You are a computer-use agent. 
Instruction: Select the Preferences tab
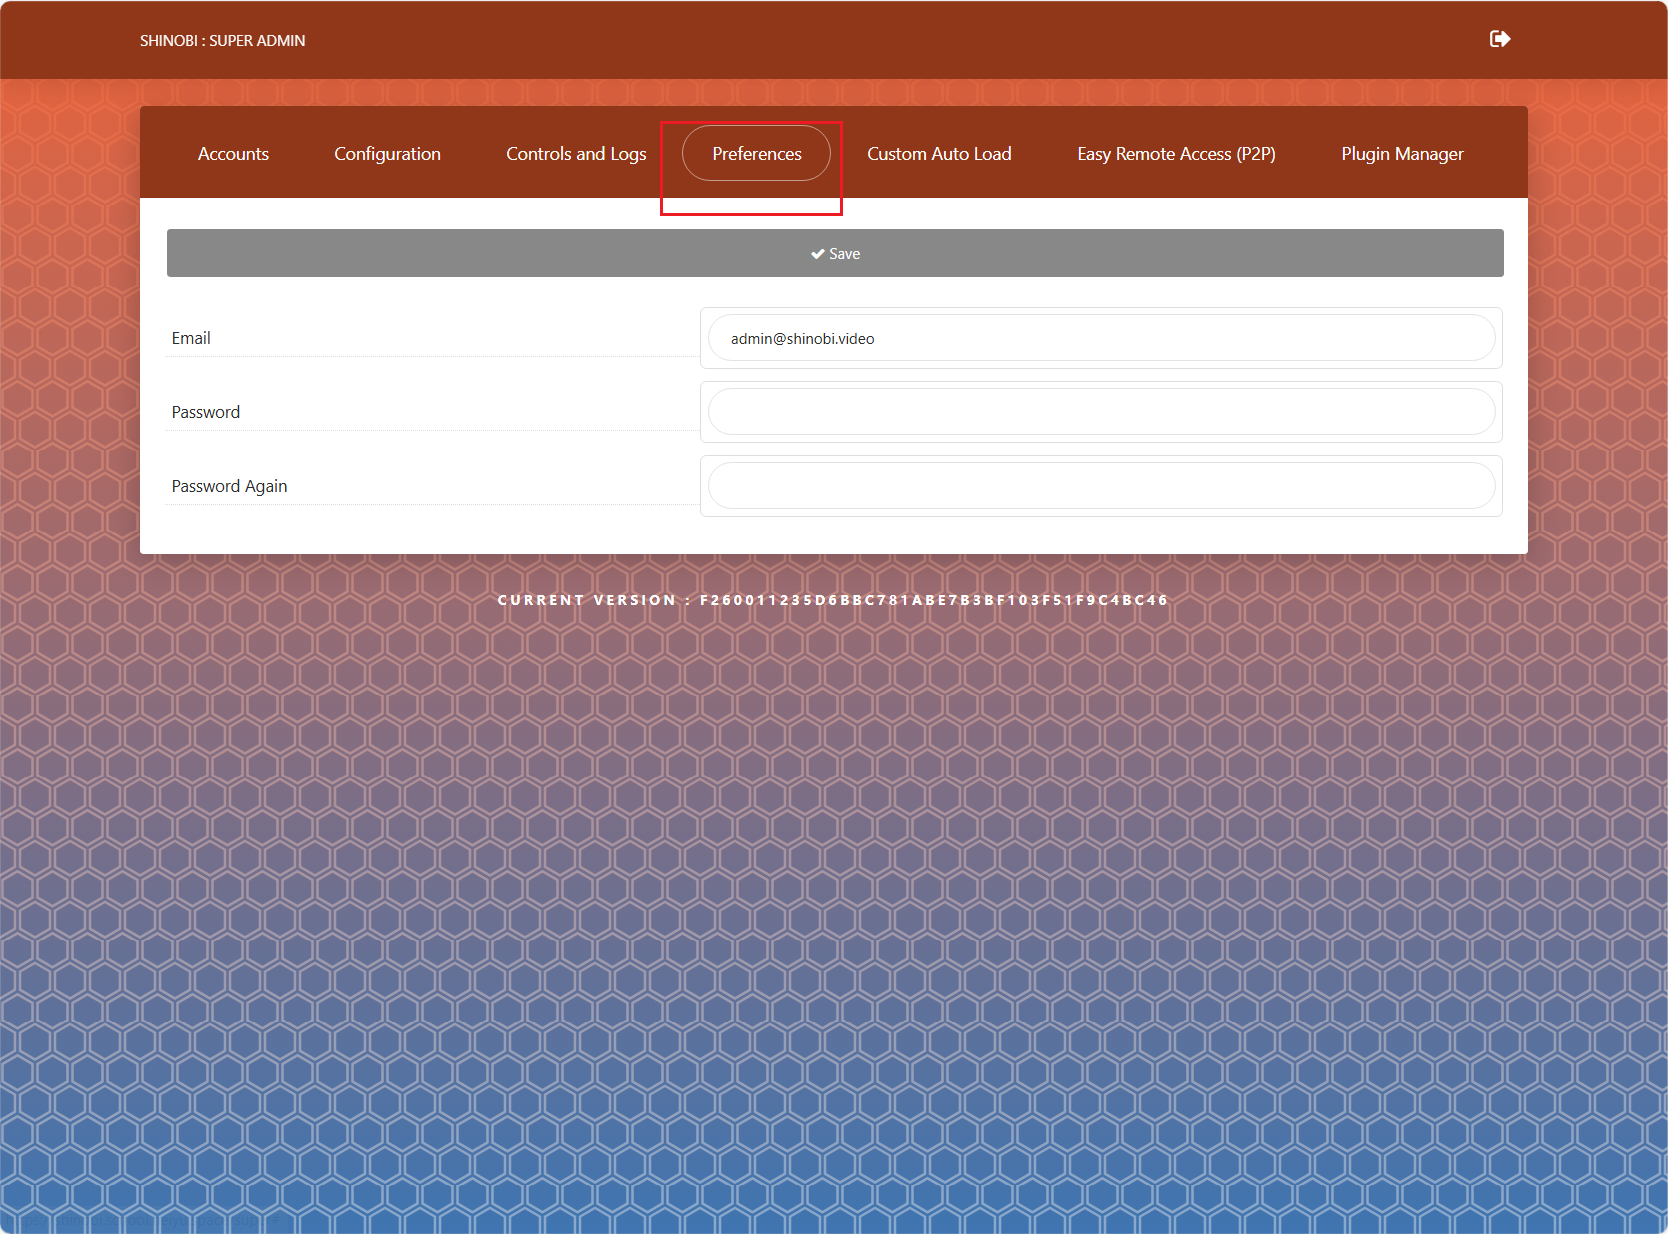pyautogui.click(x=756, y=153)
